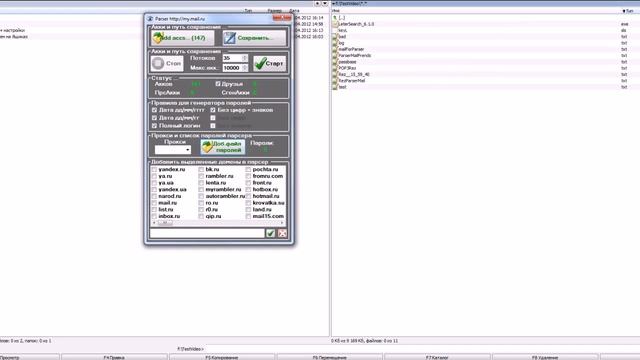Click the text input field beside the checkmark
640x360 pixels.
[x=207, y=233]
